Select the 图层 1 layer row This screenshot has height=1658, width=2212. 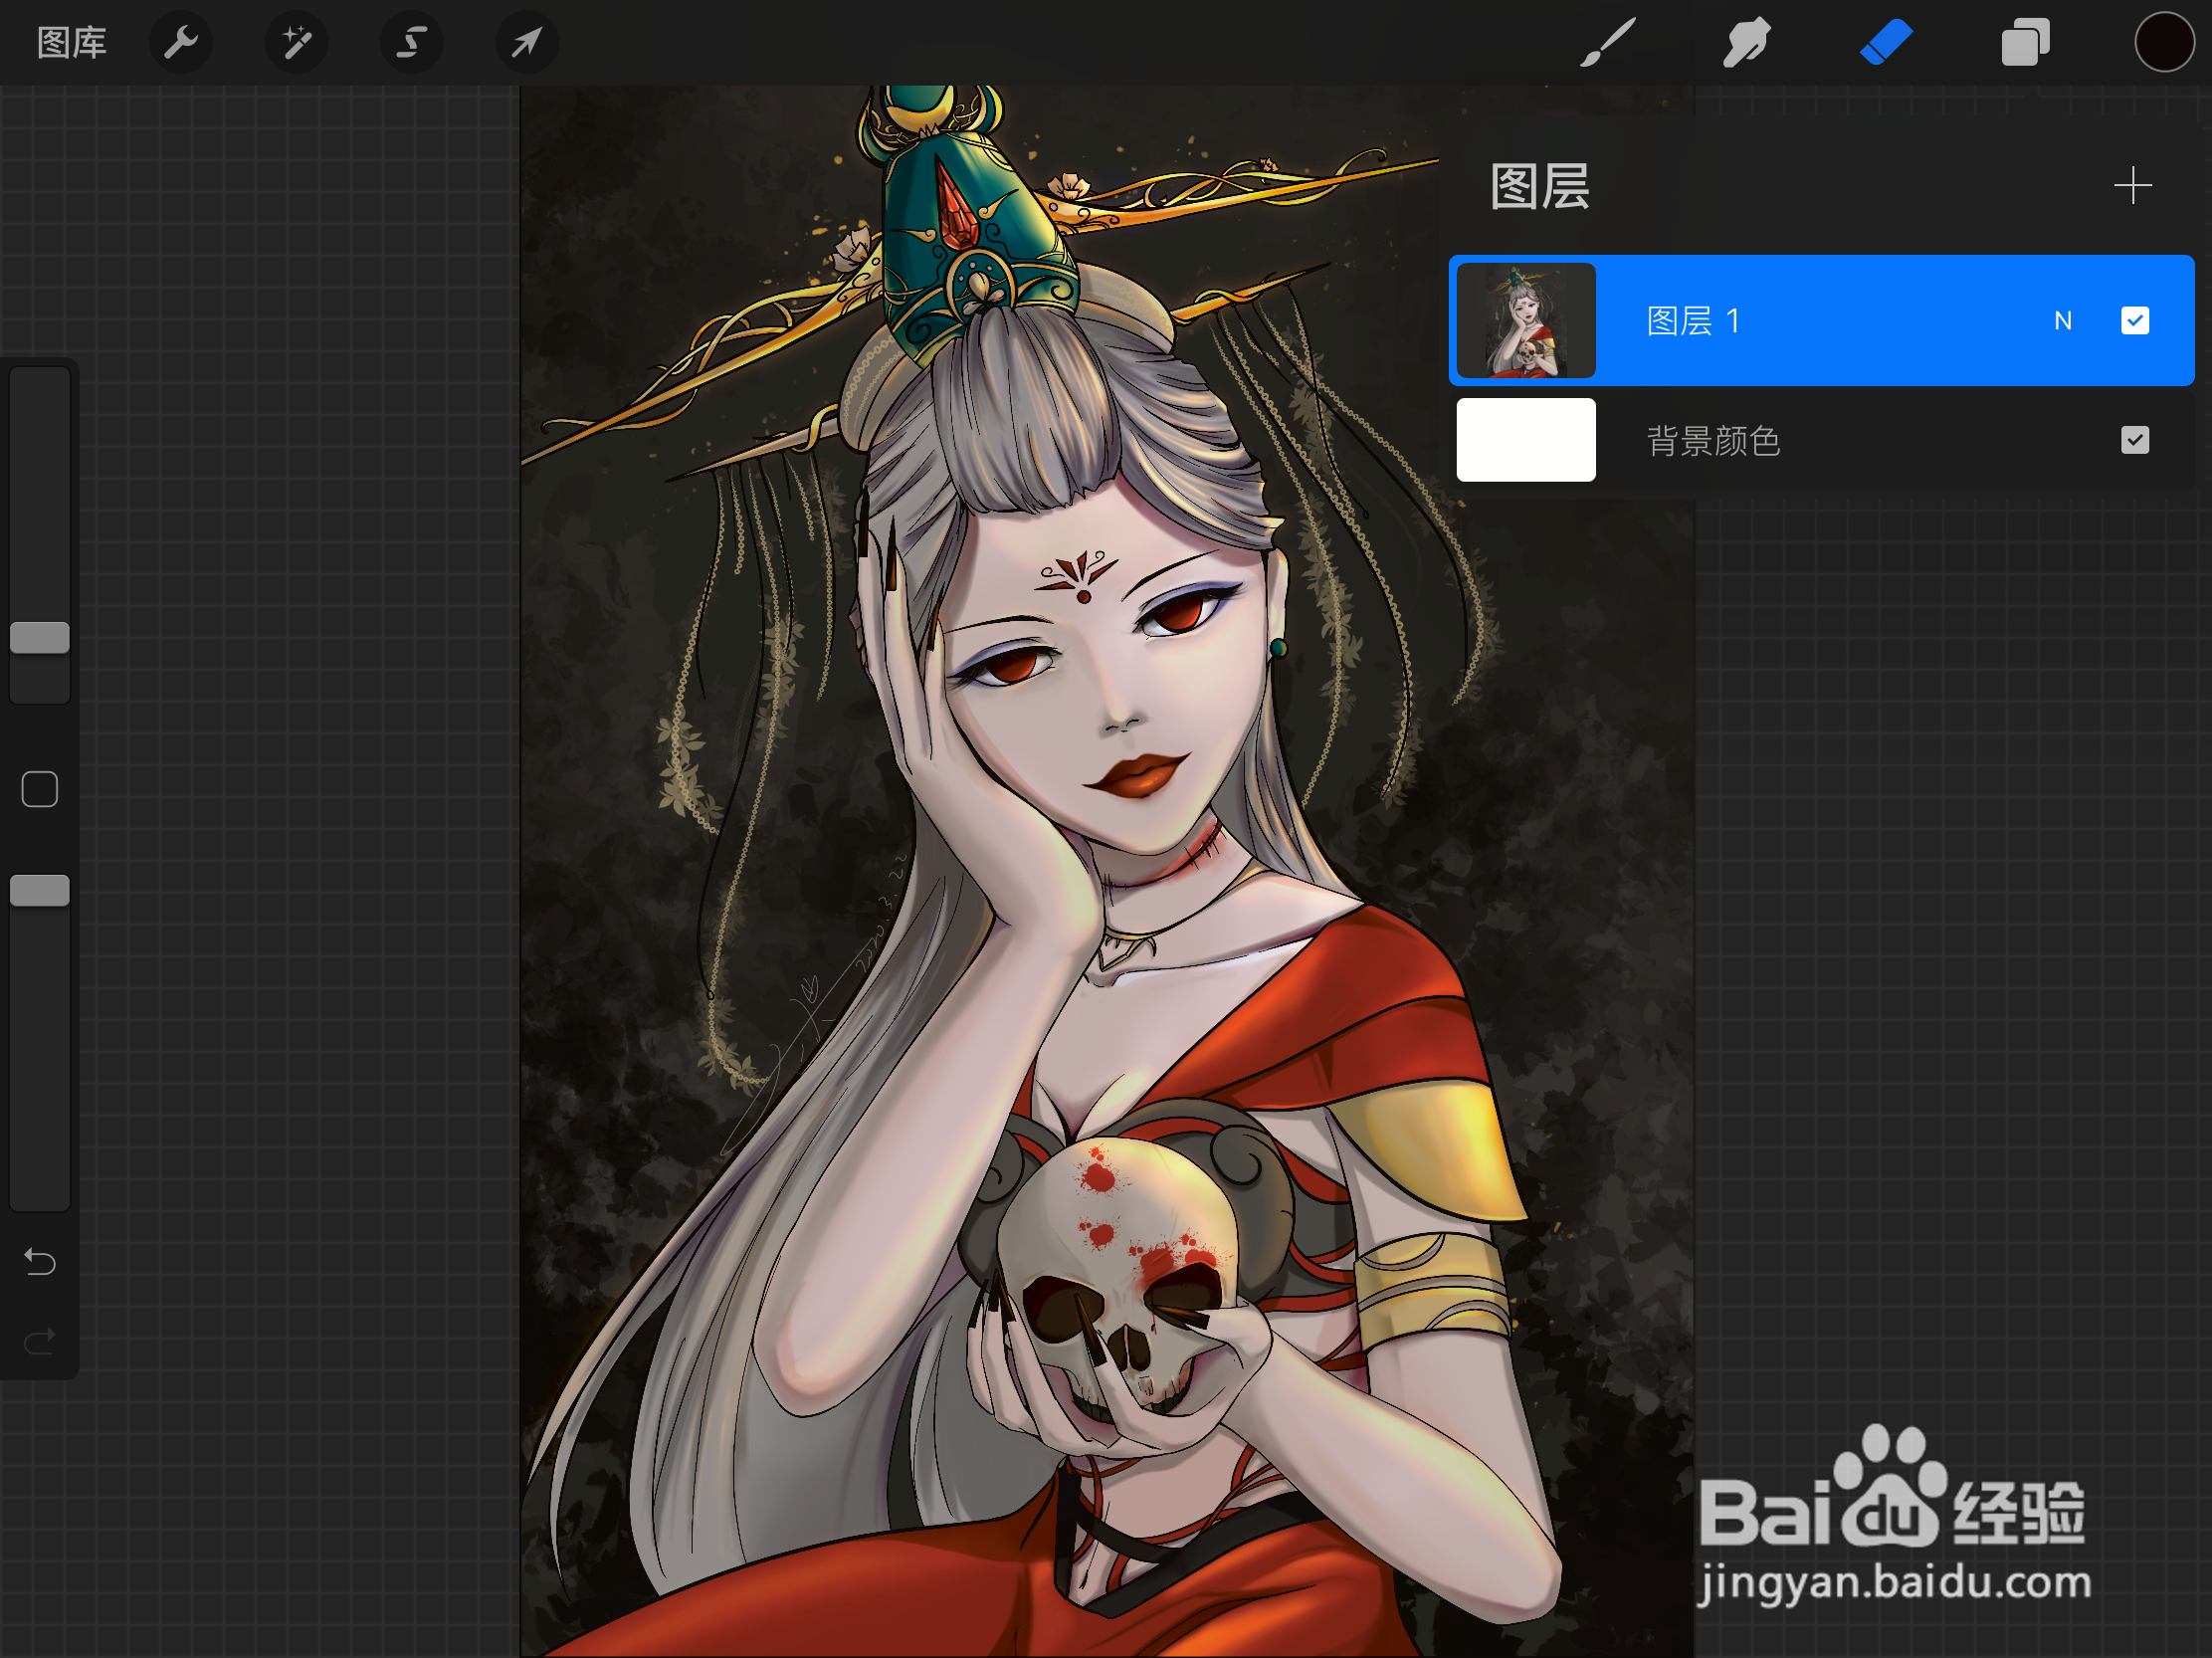[x=1821, y=320]
